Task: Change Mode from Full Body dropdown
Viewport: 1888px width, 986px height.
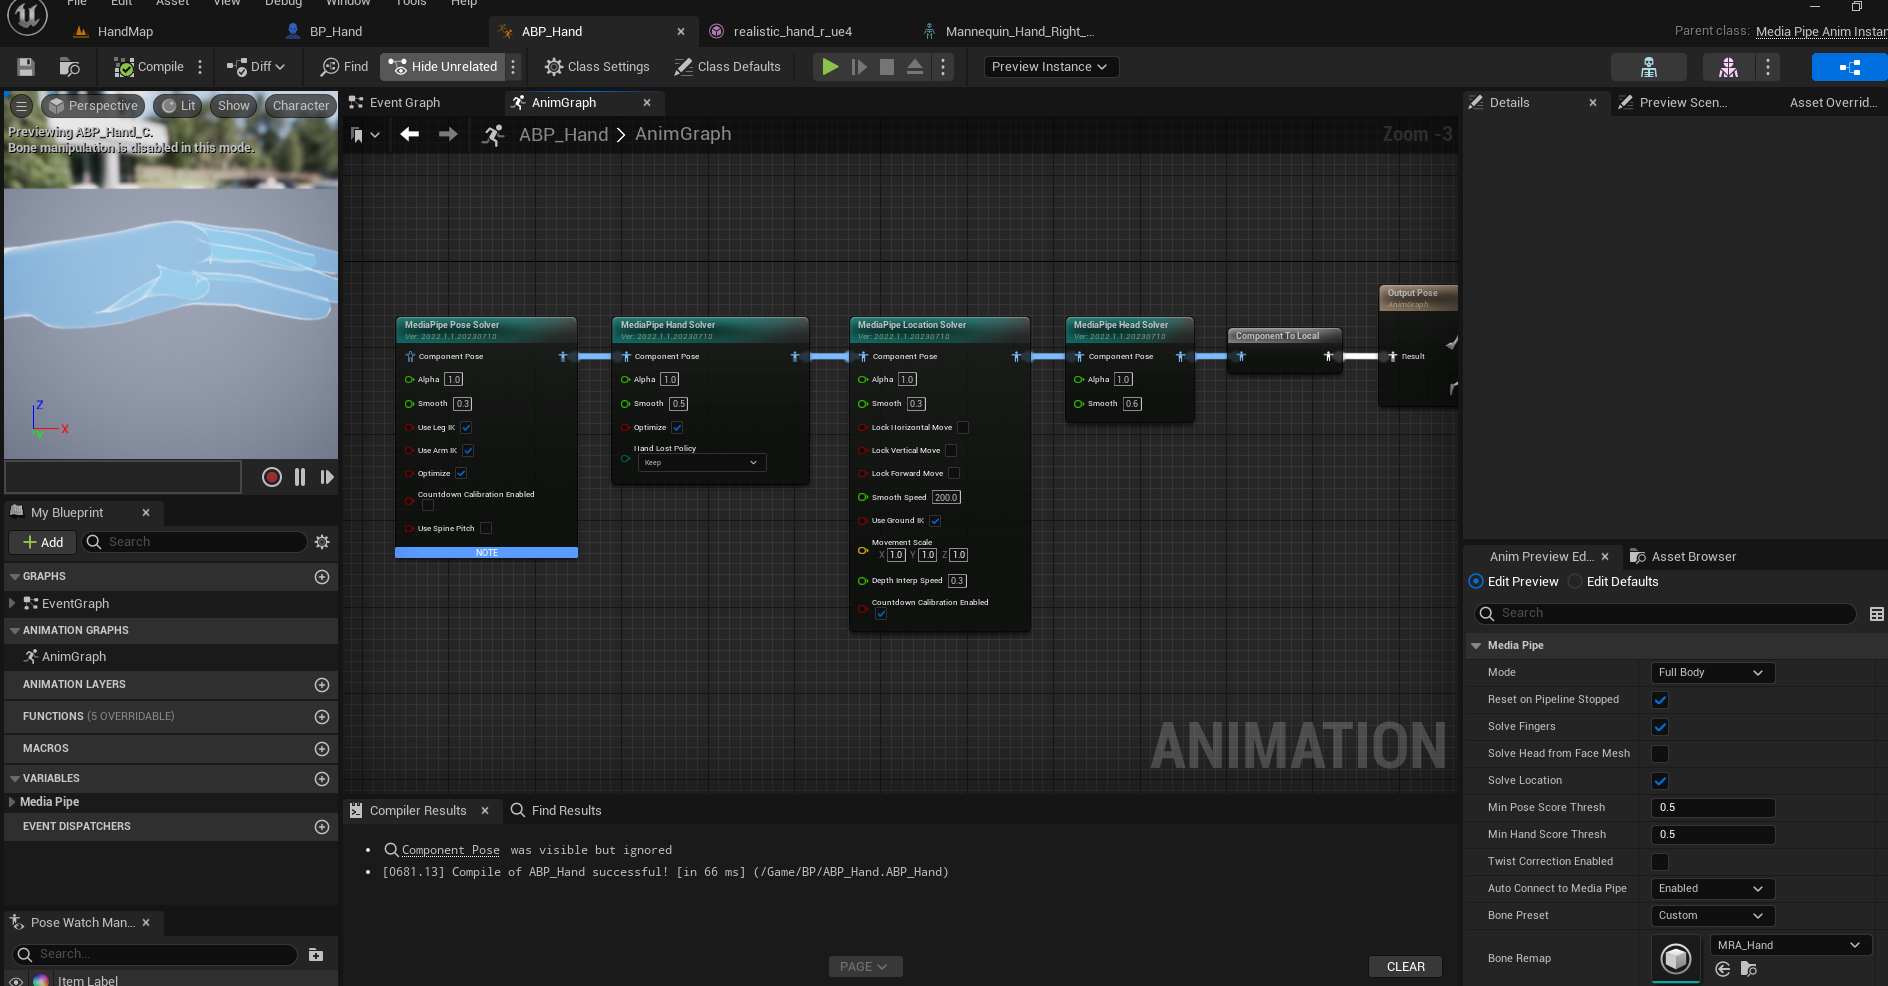Action: click(1712, 673)
